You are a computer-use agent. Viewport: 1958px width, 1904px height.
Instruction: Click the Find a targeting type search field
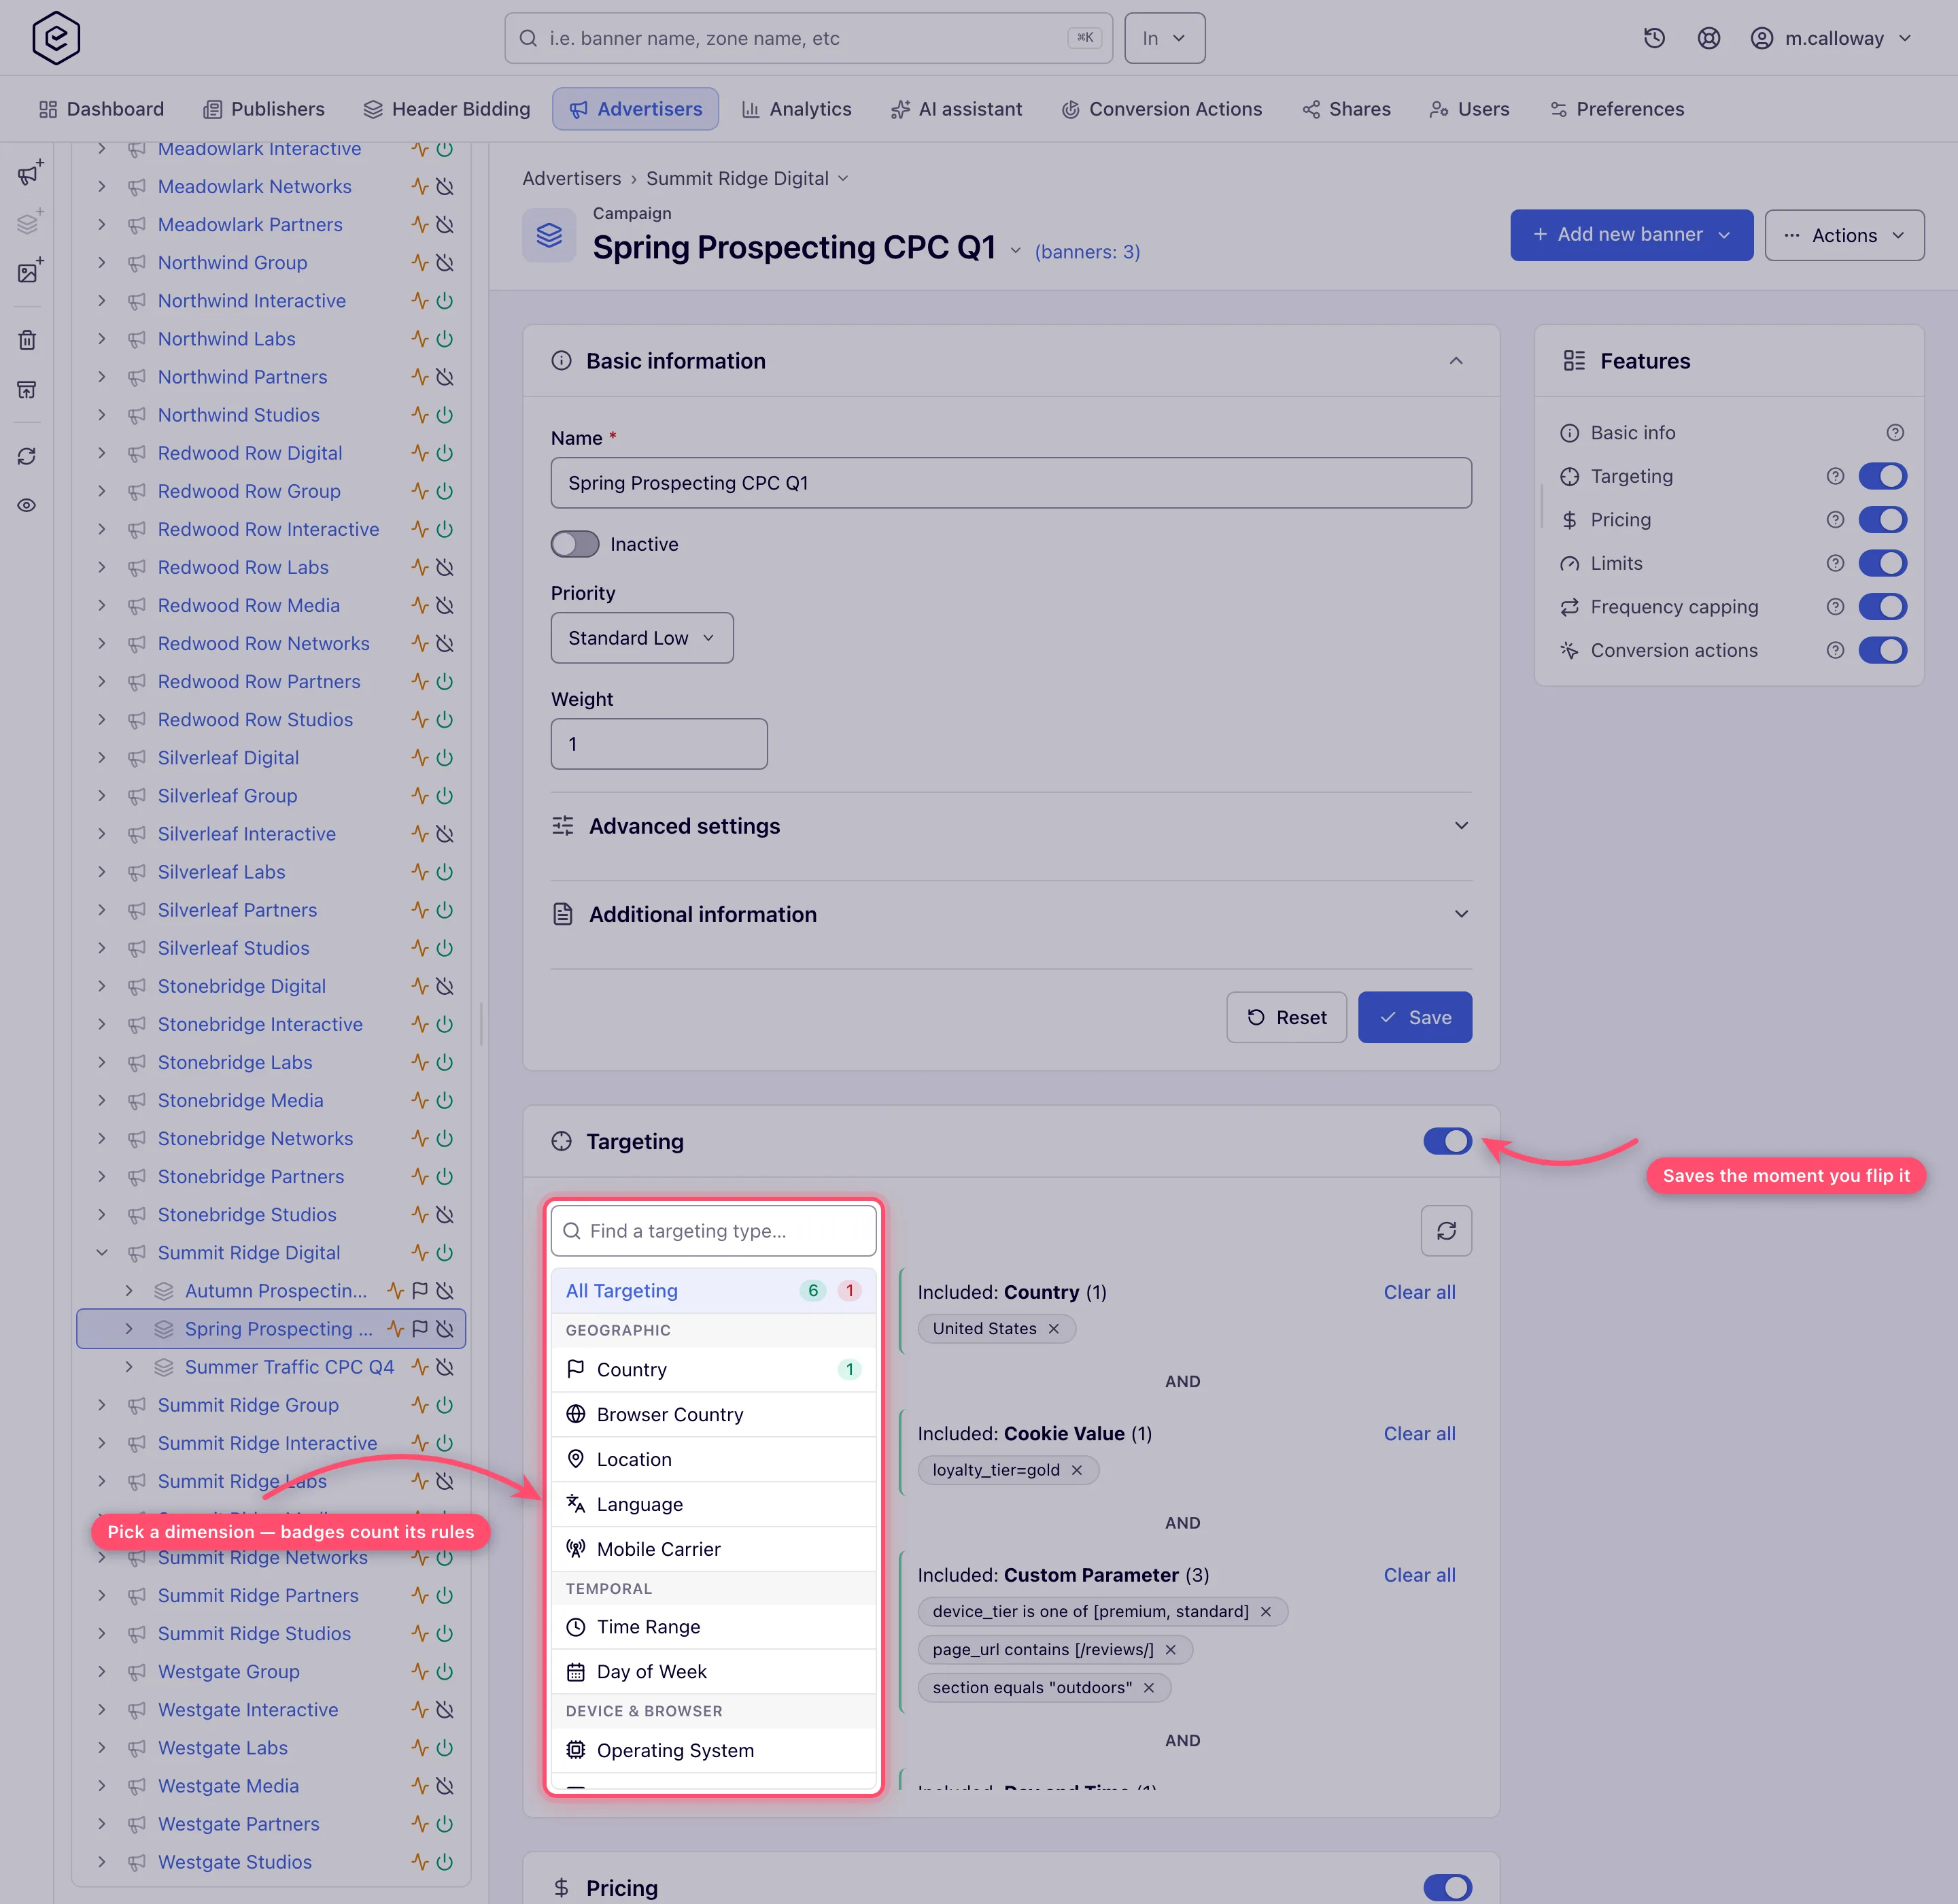point(713,1230)
